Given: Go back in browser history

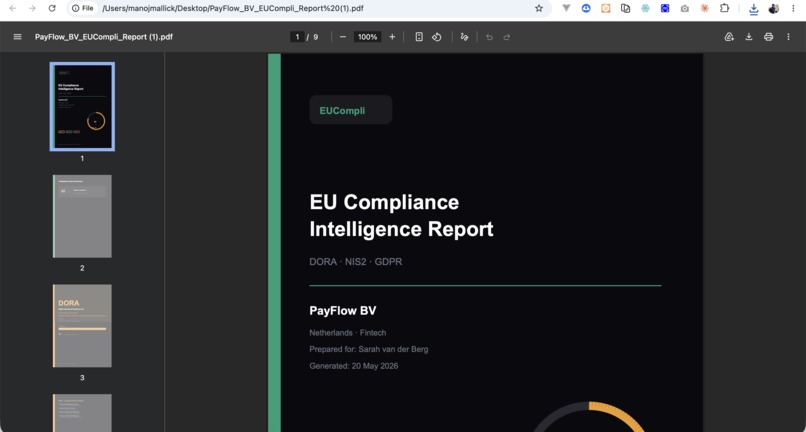Looking at the screenshot, I should click(13, 8).
